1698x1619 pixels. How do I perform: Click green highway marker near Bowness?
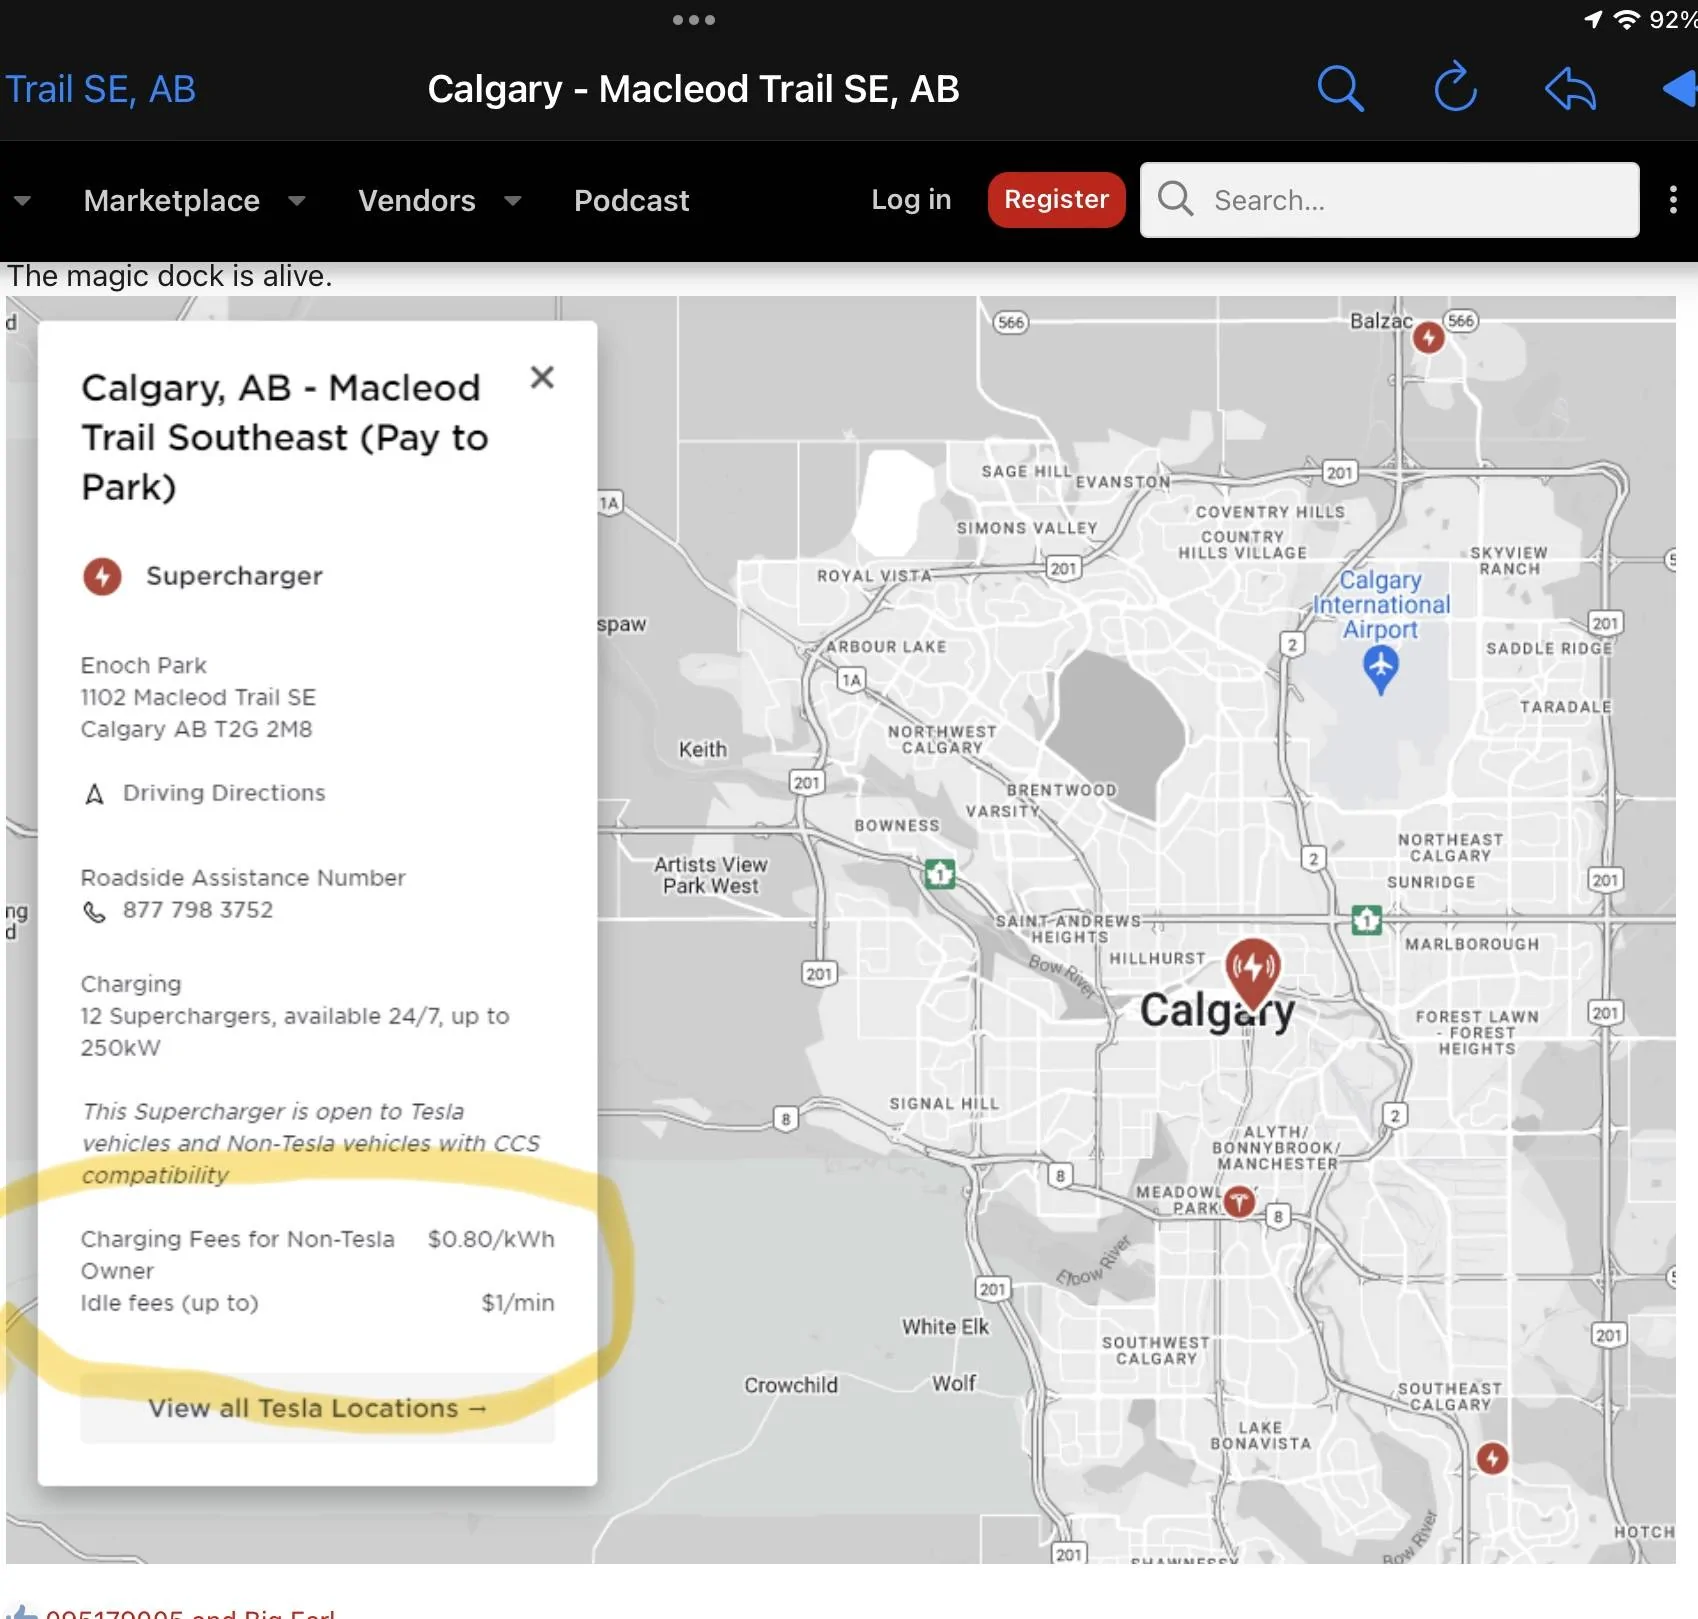(939, 874)
